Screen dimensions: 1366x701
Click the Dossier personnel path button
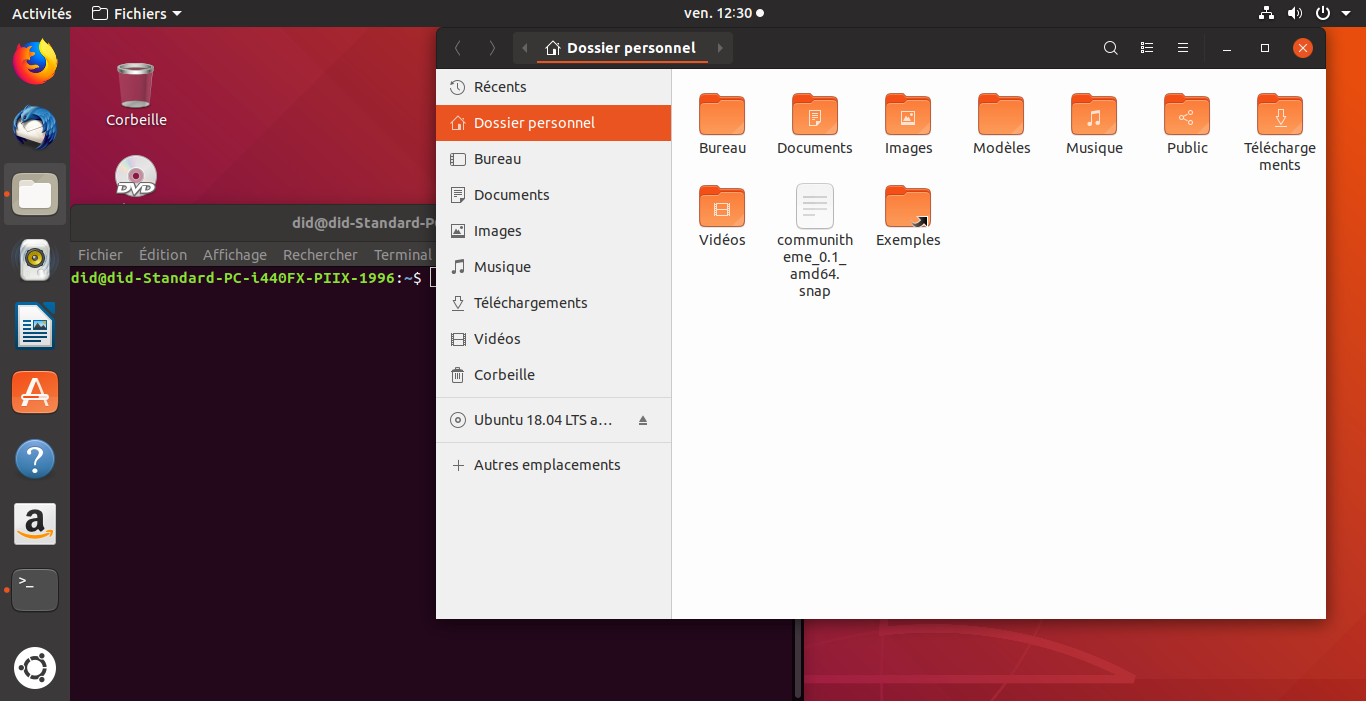pos(622,48)
